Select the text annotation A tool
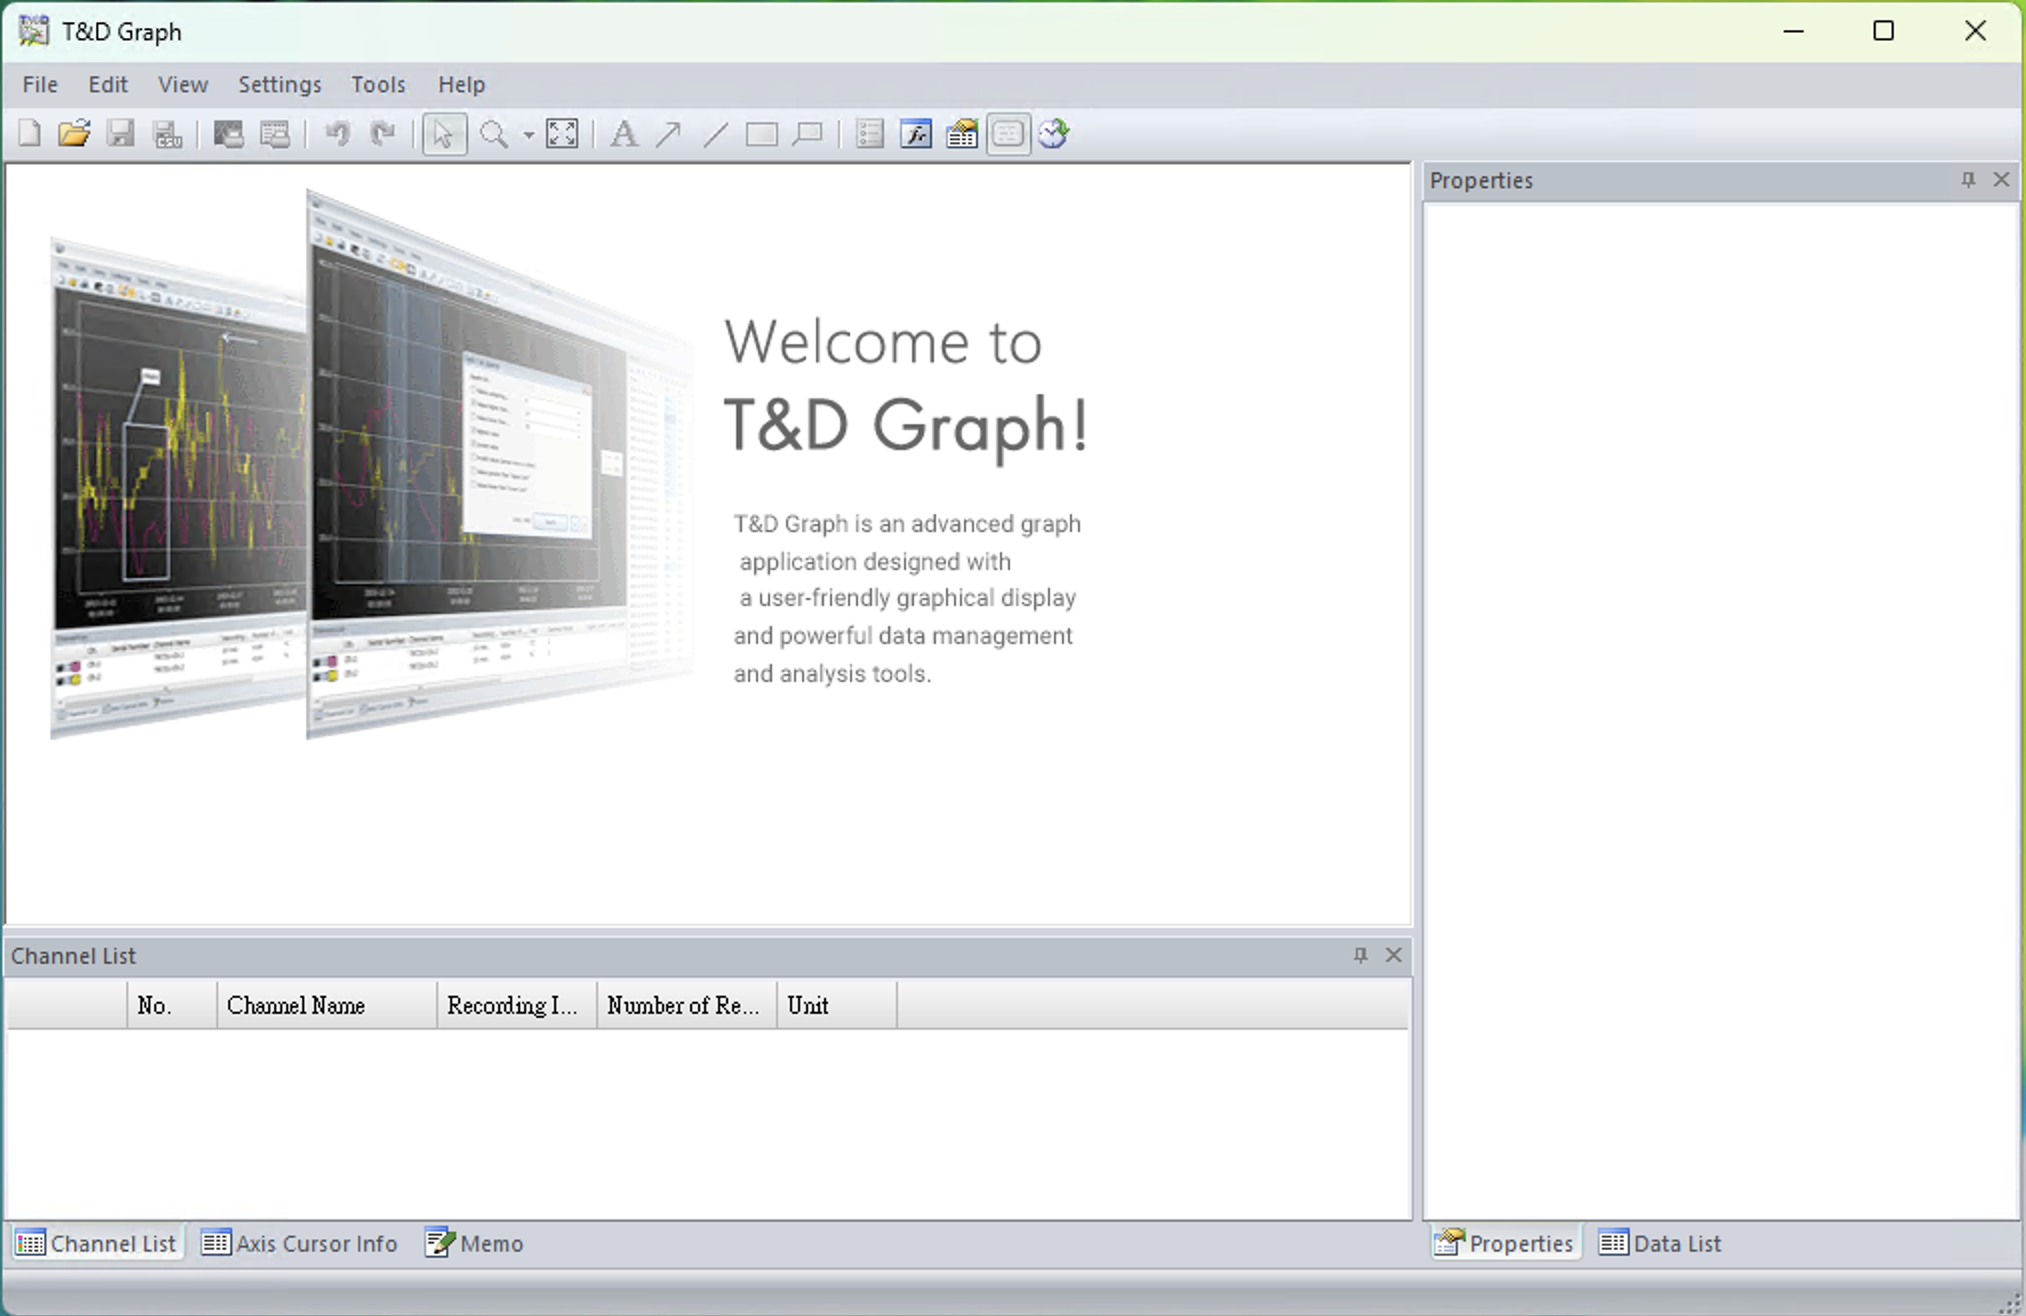 624,134
